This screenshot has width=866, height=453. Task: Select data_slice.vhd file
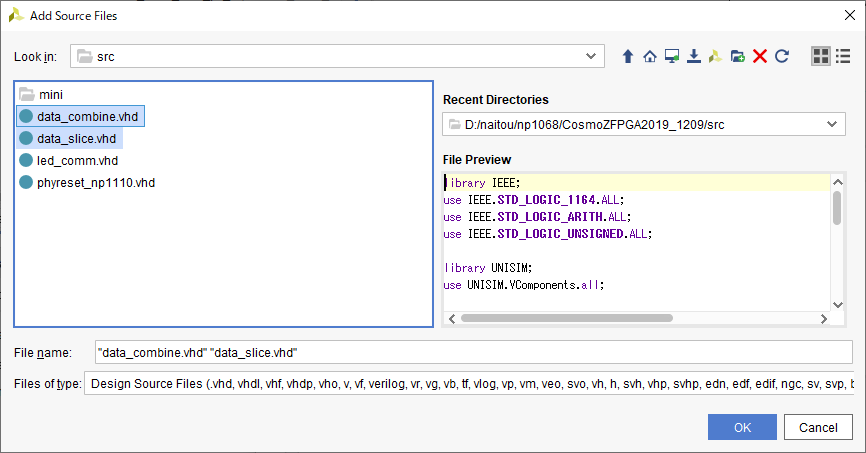[x=70, y=139]
